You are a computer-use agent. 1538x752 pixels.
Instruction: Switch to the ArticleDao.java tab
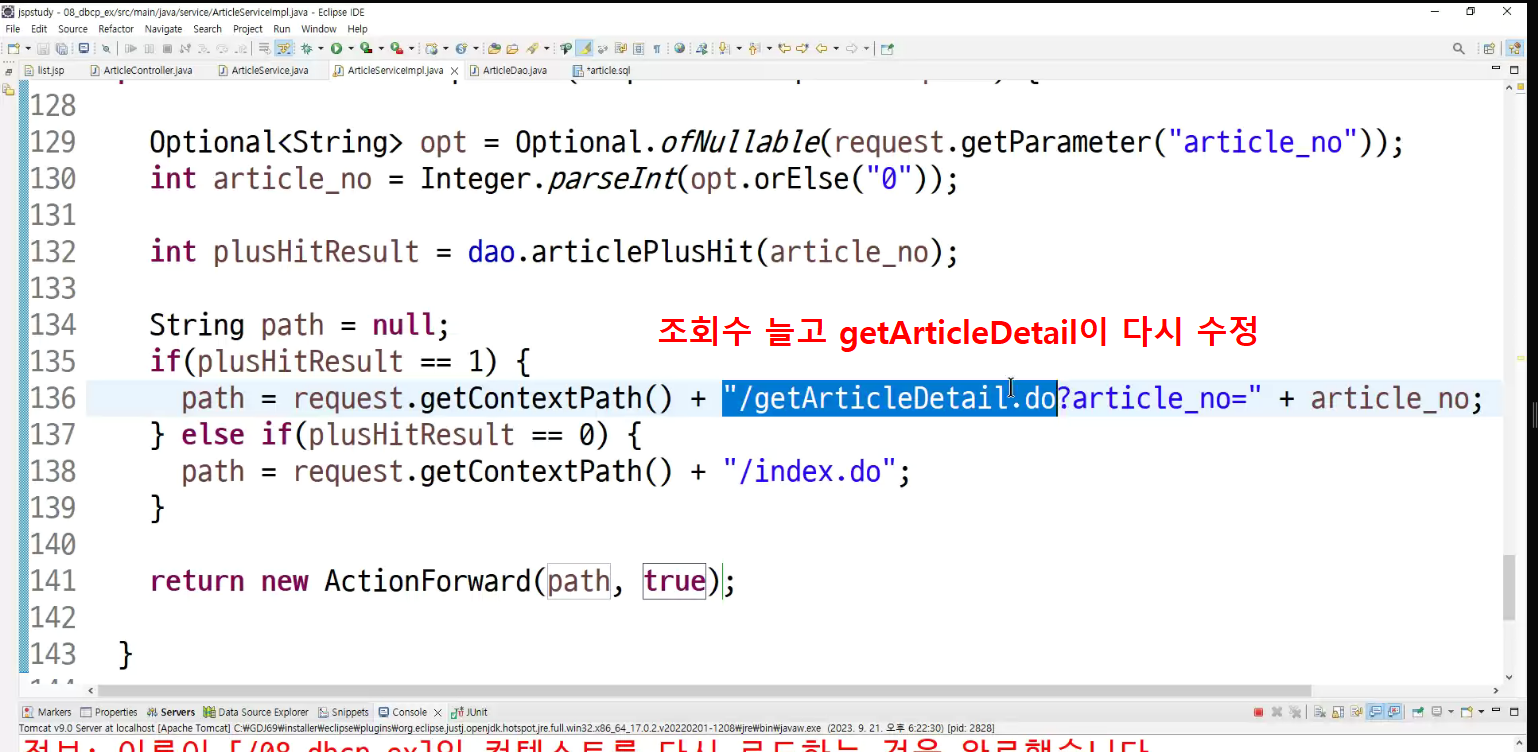507,71
